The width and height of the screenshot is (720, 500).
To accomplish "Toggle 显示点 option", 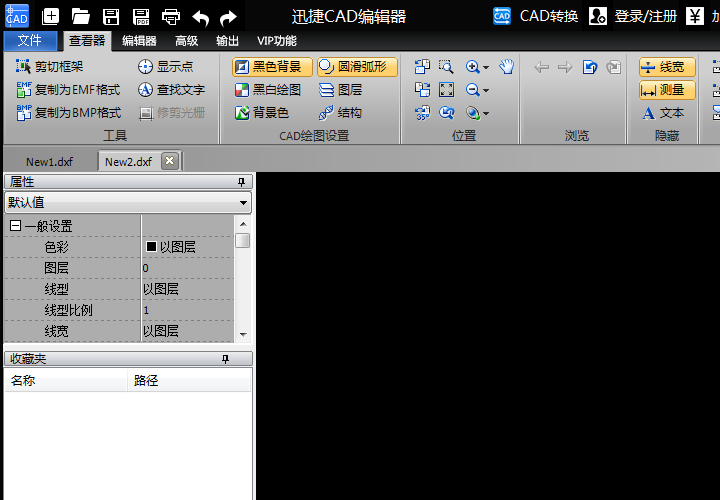I will pyautogui.click(x=166, y=67).
